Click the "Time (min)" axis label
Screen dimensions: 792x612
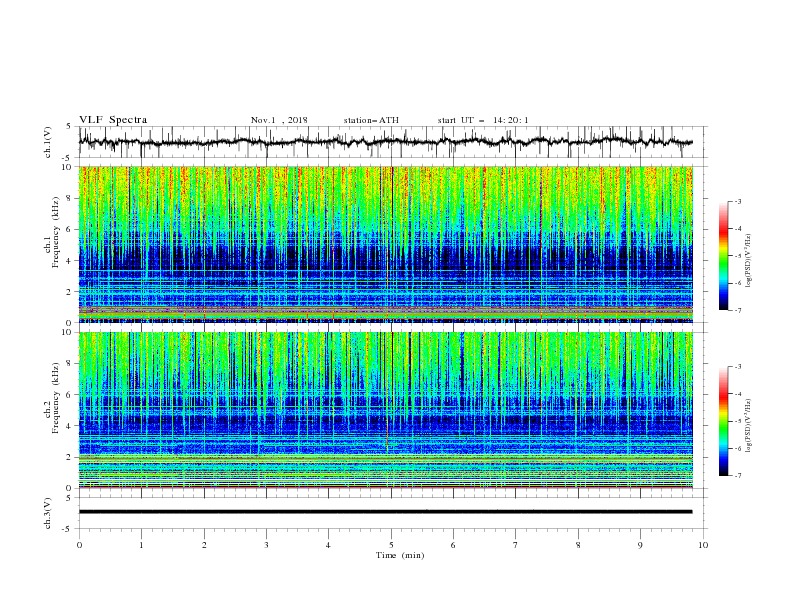coord(400,555)
